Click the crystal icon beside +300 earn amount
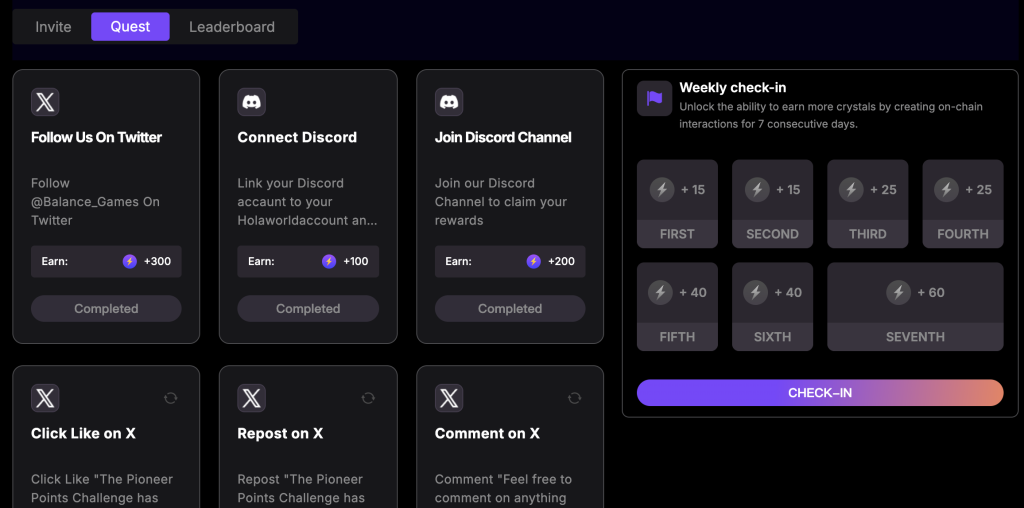The width and height of the screenshot is (1024, 508). 130,261
